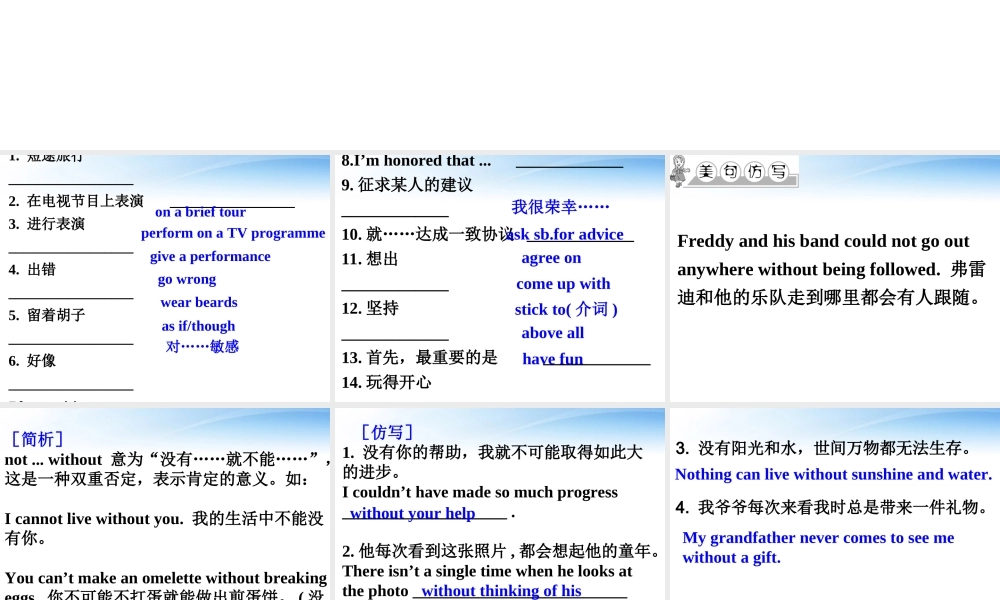The width and height of the screenshot is (1000, 600).
Task: Click the blank line after "8.I'm honored that"
Action: point(569,166)
